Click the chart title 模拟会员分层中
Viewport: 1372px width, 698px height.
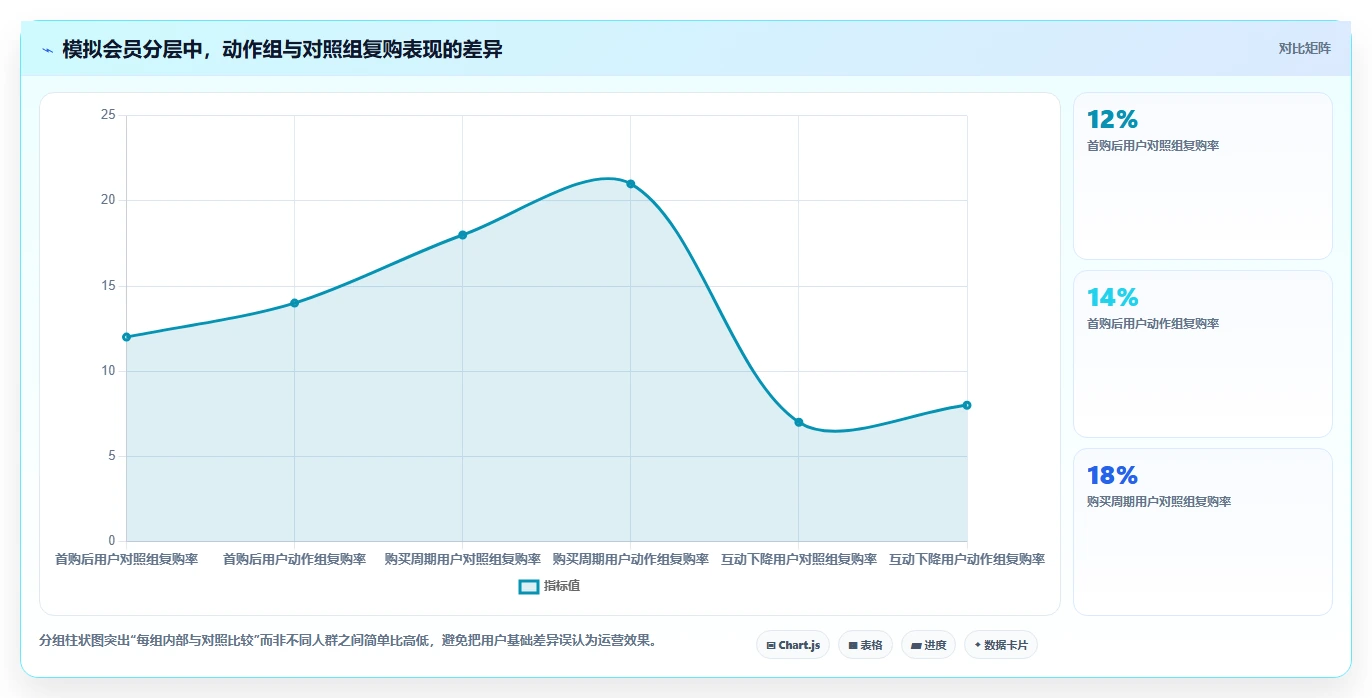pos(282,50)
